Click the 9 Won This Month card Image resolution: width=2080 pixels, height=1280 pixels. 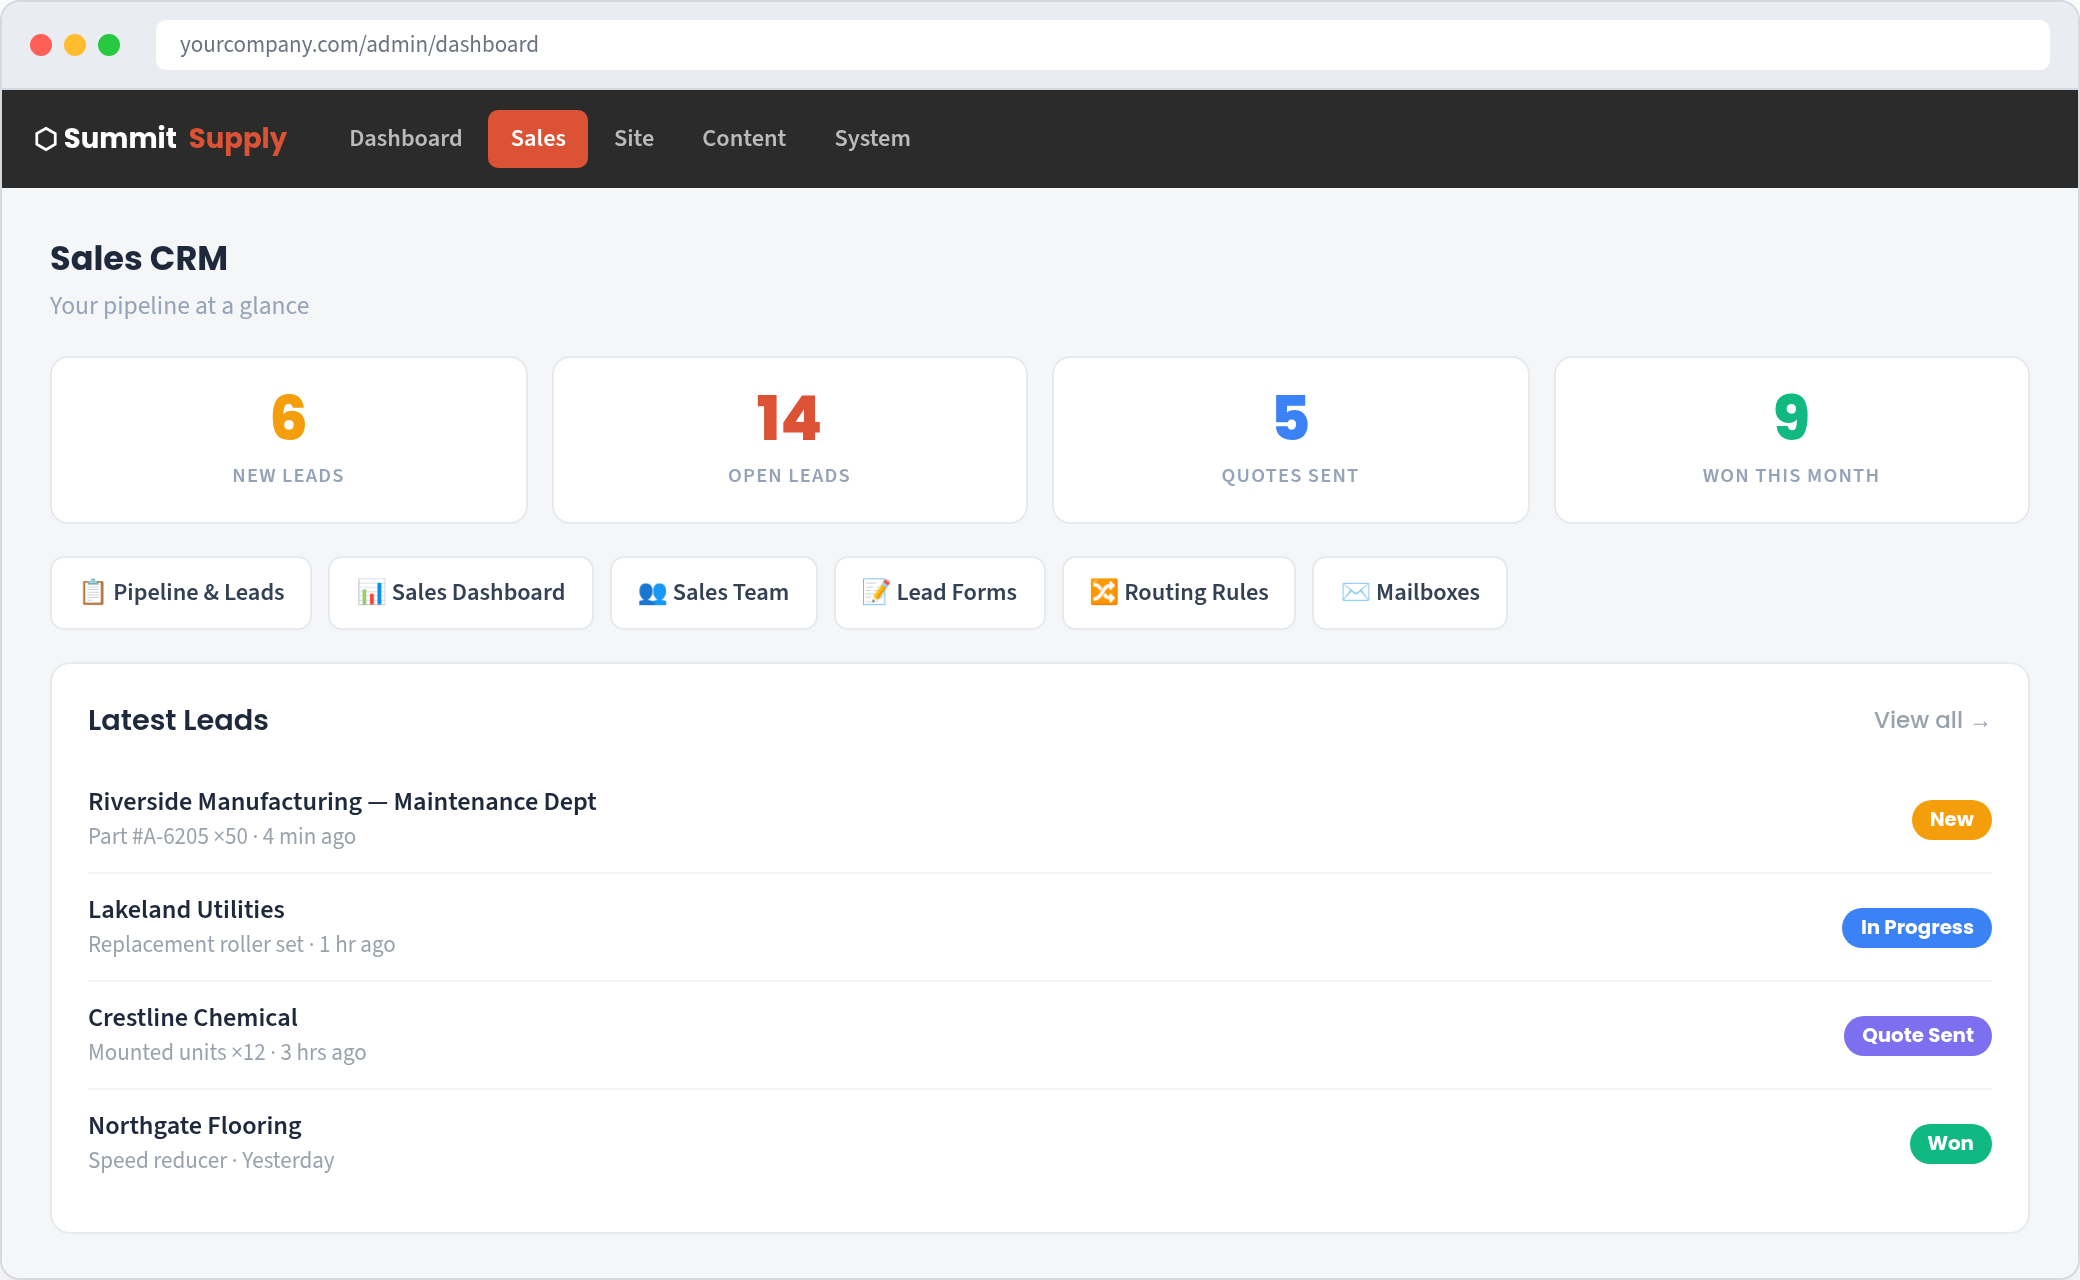coord(1792,440)
